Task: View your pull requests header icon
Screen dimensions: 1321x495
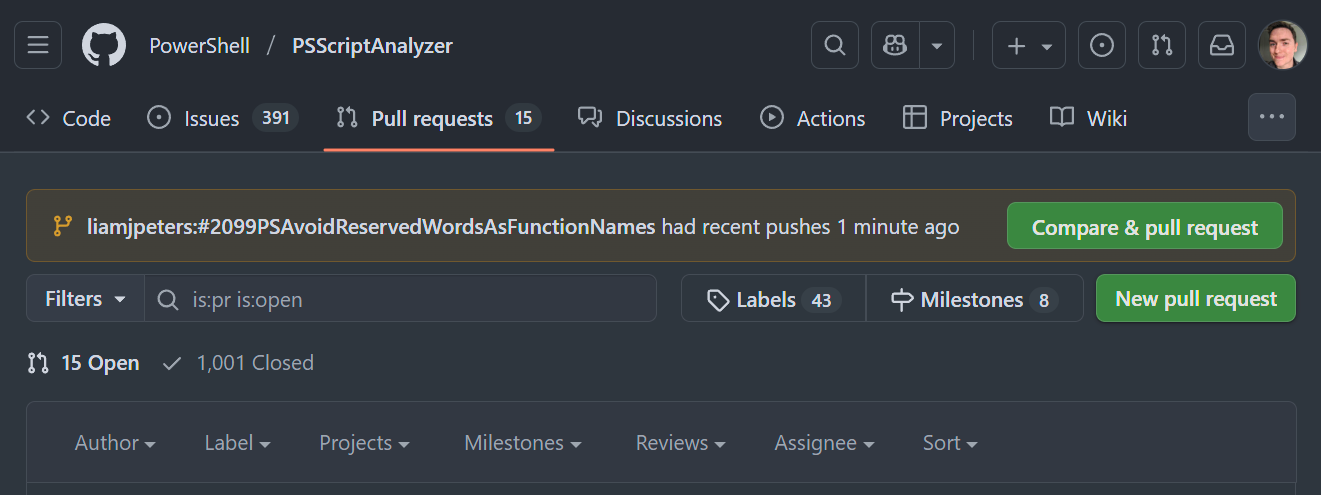Action: click(1162, 46)
